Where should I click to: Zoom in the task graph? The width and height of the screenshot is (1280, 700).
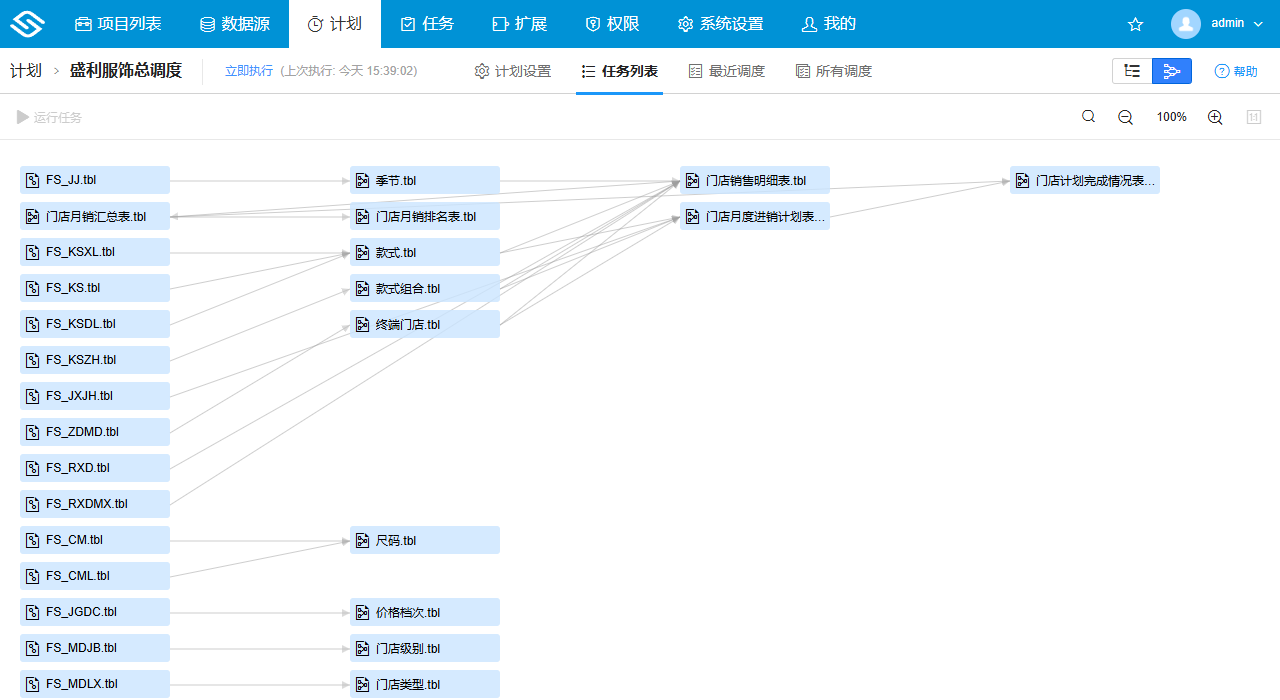click(x=1215, y=117)
